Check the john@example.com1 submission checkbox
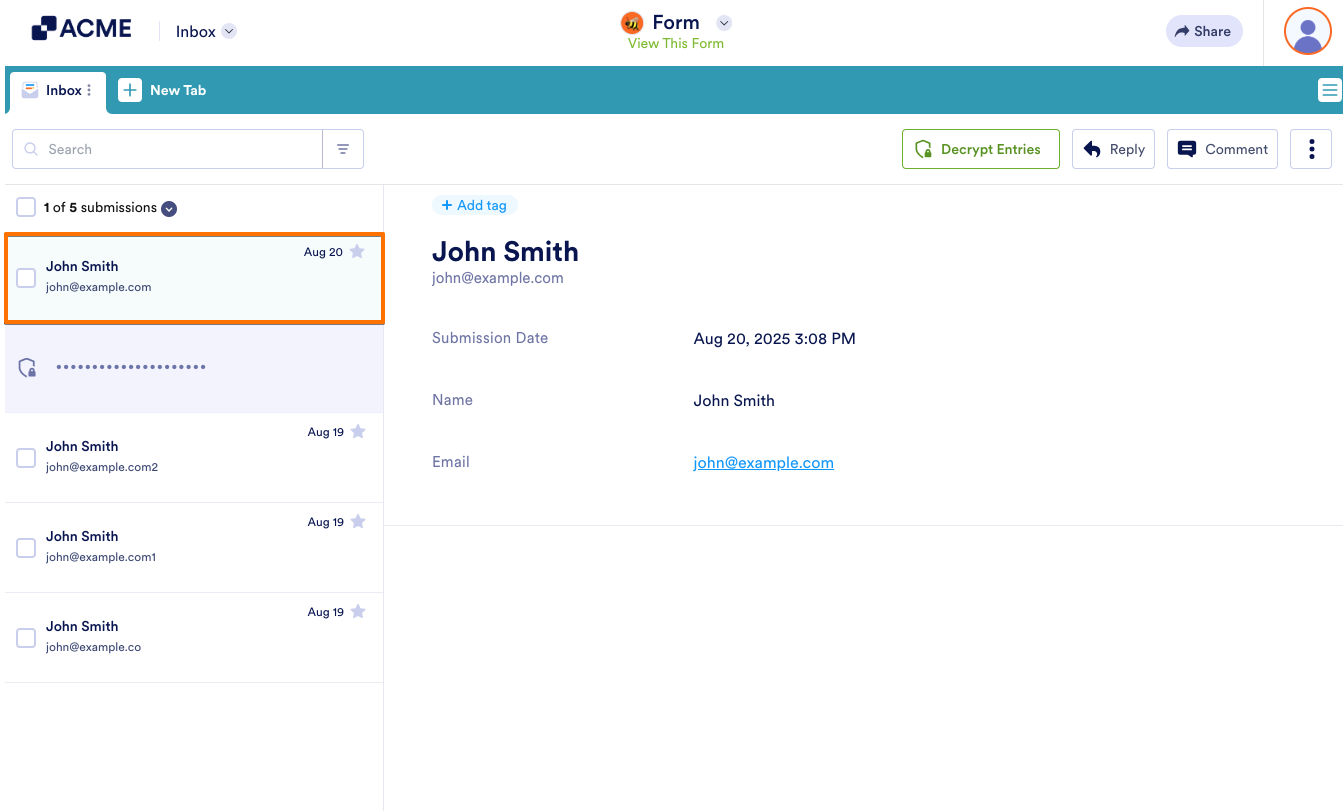1343x811 pixels. [x=26, y=548]
